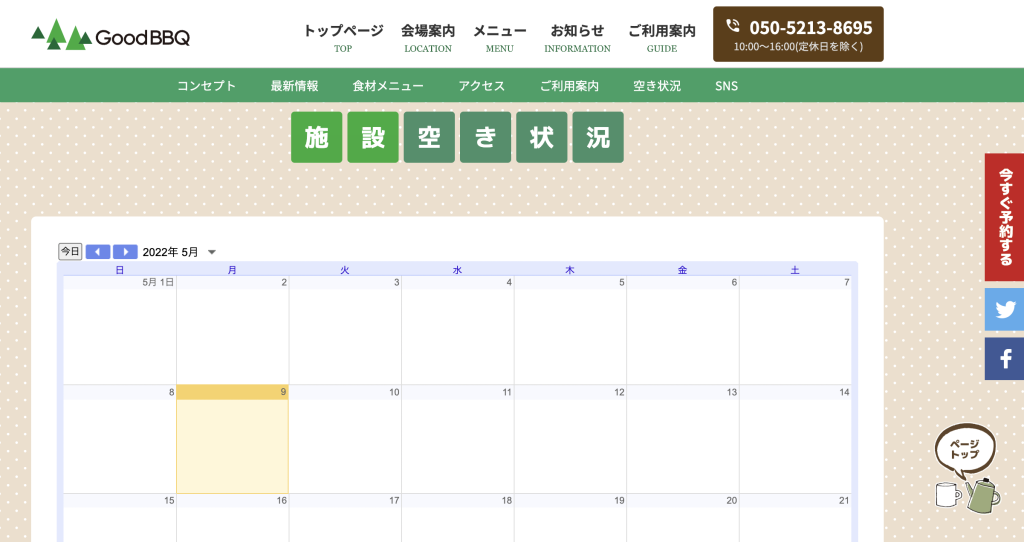Open トップページ in main navigation
Image resolution: width=1024 pixels, height=542 pixels.
click(x=343, y=37)
